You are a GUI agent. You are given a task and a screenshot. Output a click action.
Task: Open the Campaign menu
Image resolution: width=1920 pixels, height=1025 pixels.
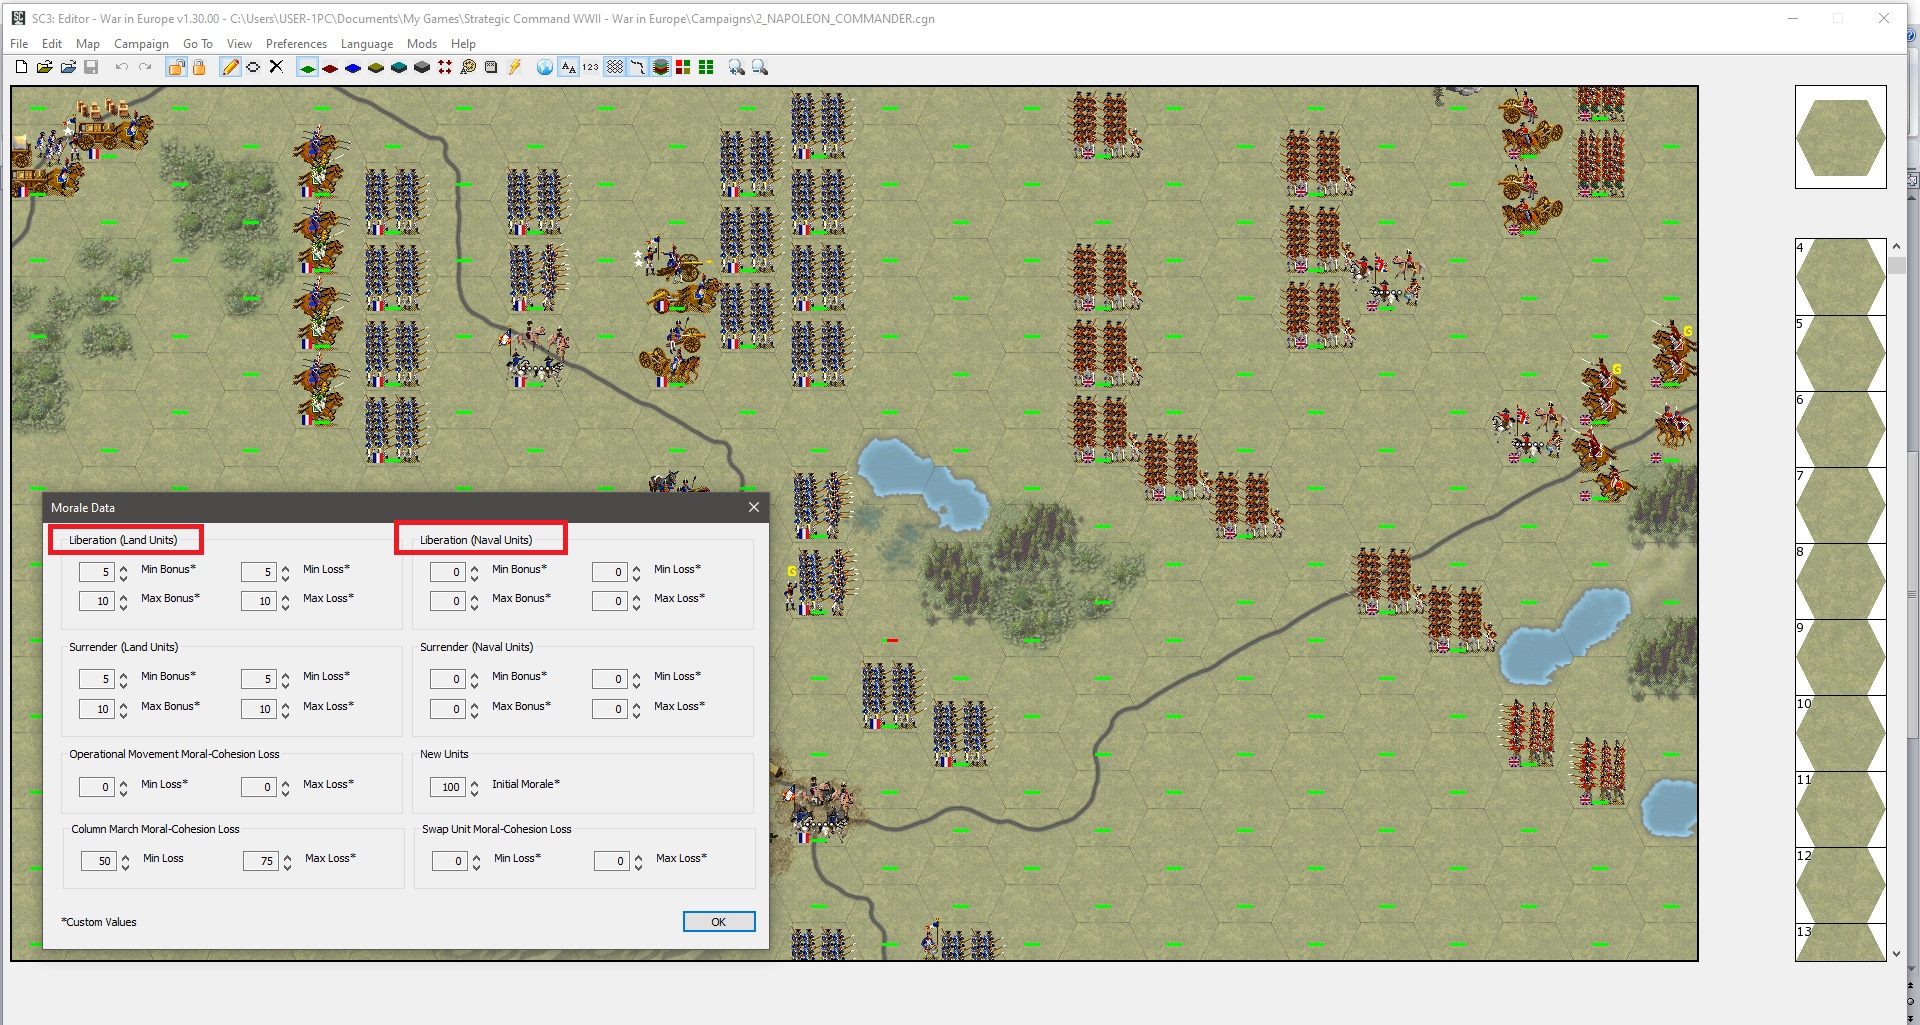141,44
